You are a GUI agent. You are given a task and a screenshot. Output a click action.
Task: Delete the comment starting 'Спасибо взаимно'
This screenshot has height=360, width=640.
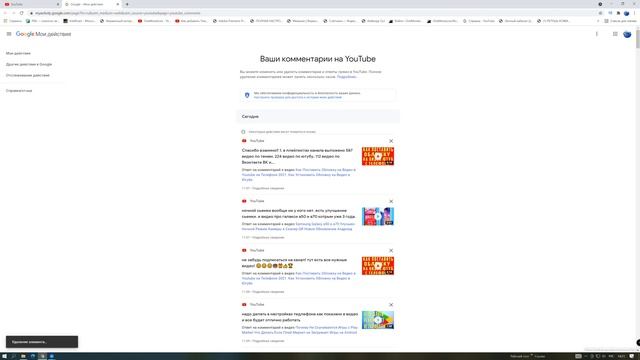tap(391, 141)
